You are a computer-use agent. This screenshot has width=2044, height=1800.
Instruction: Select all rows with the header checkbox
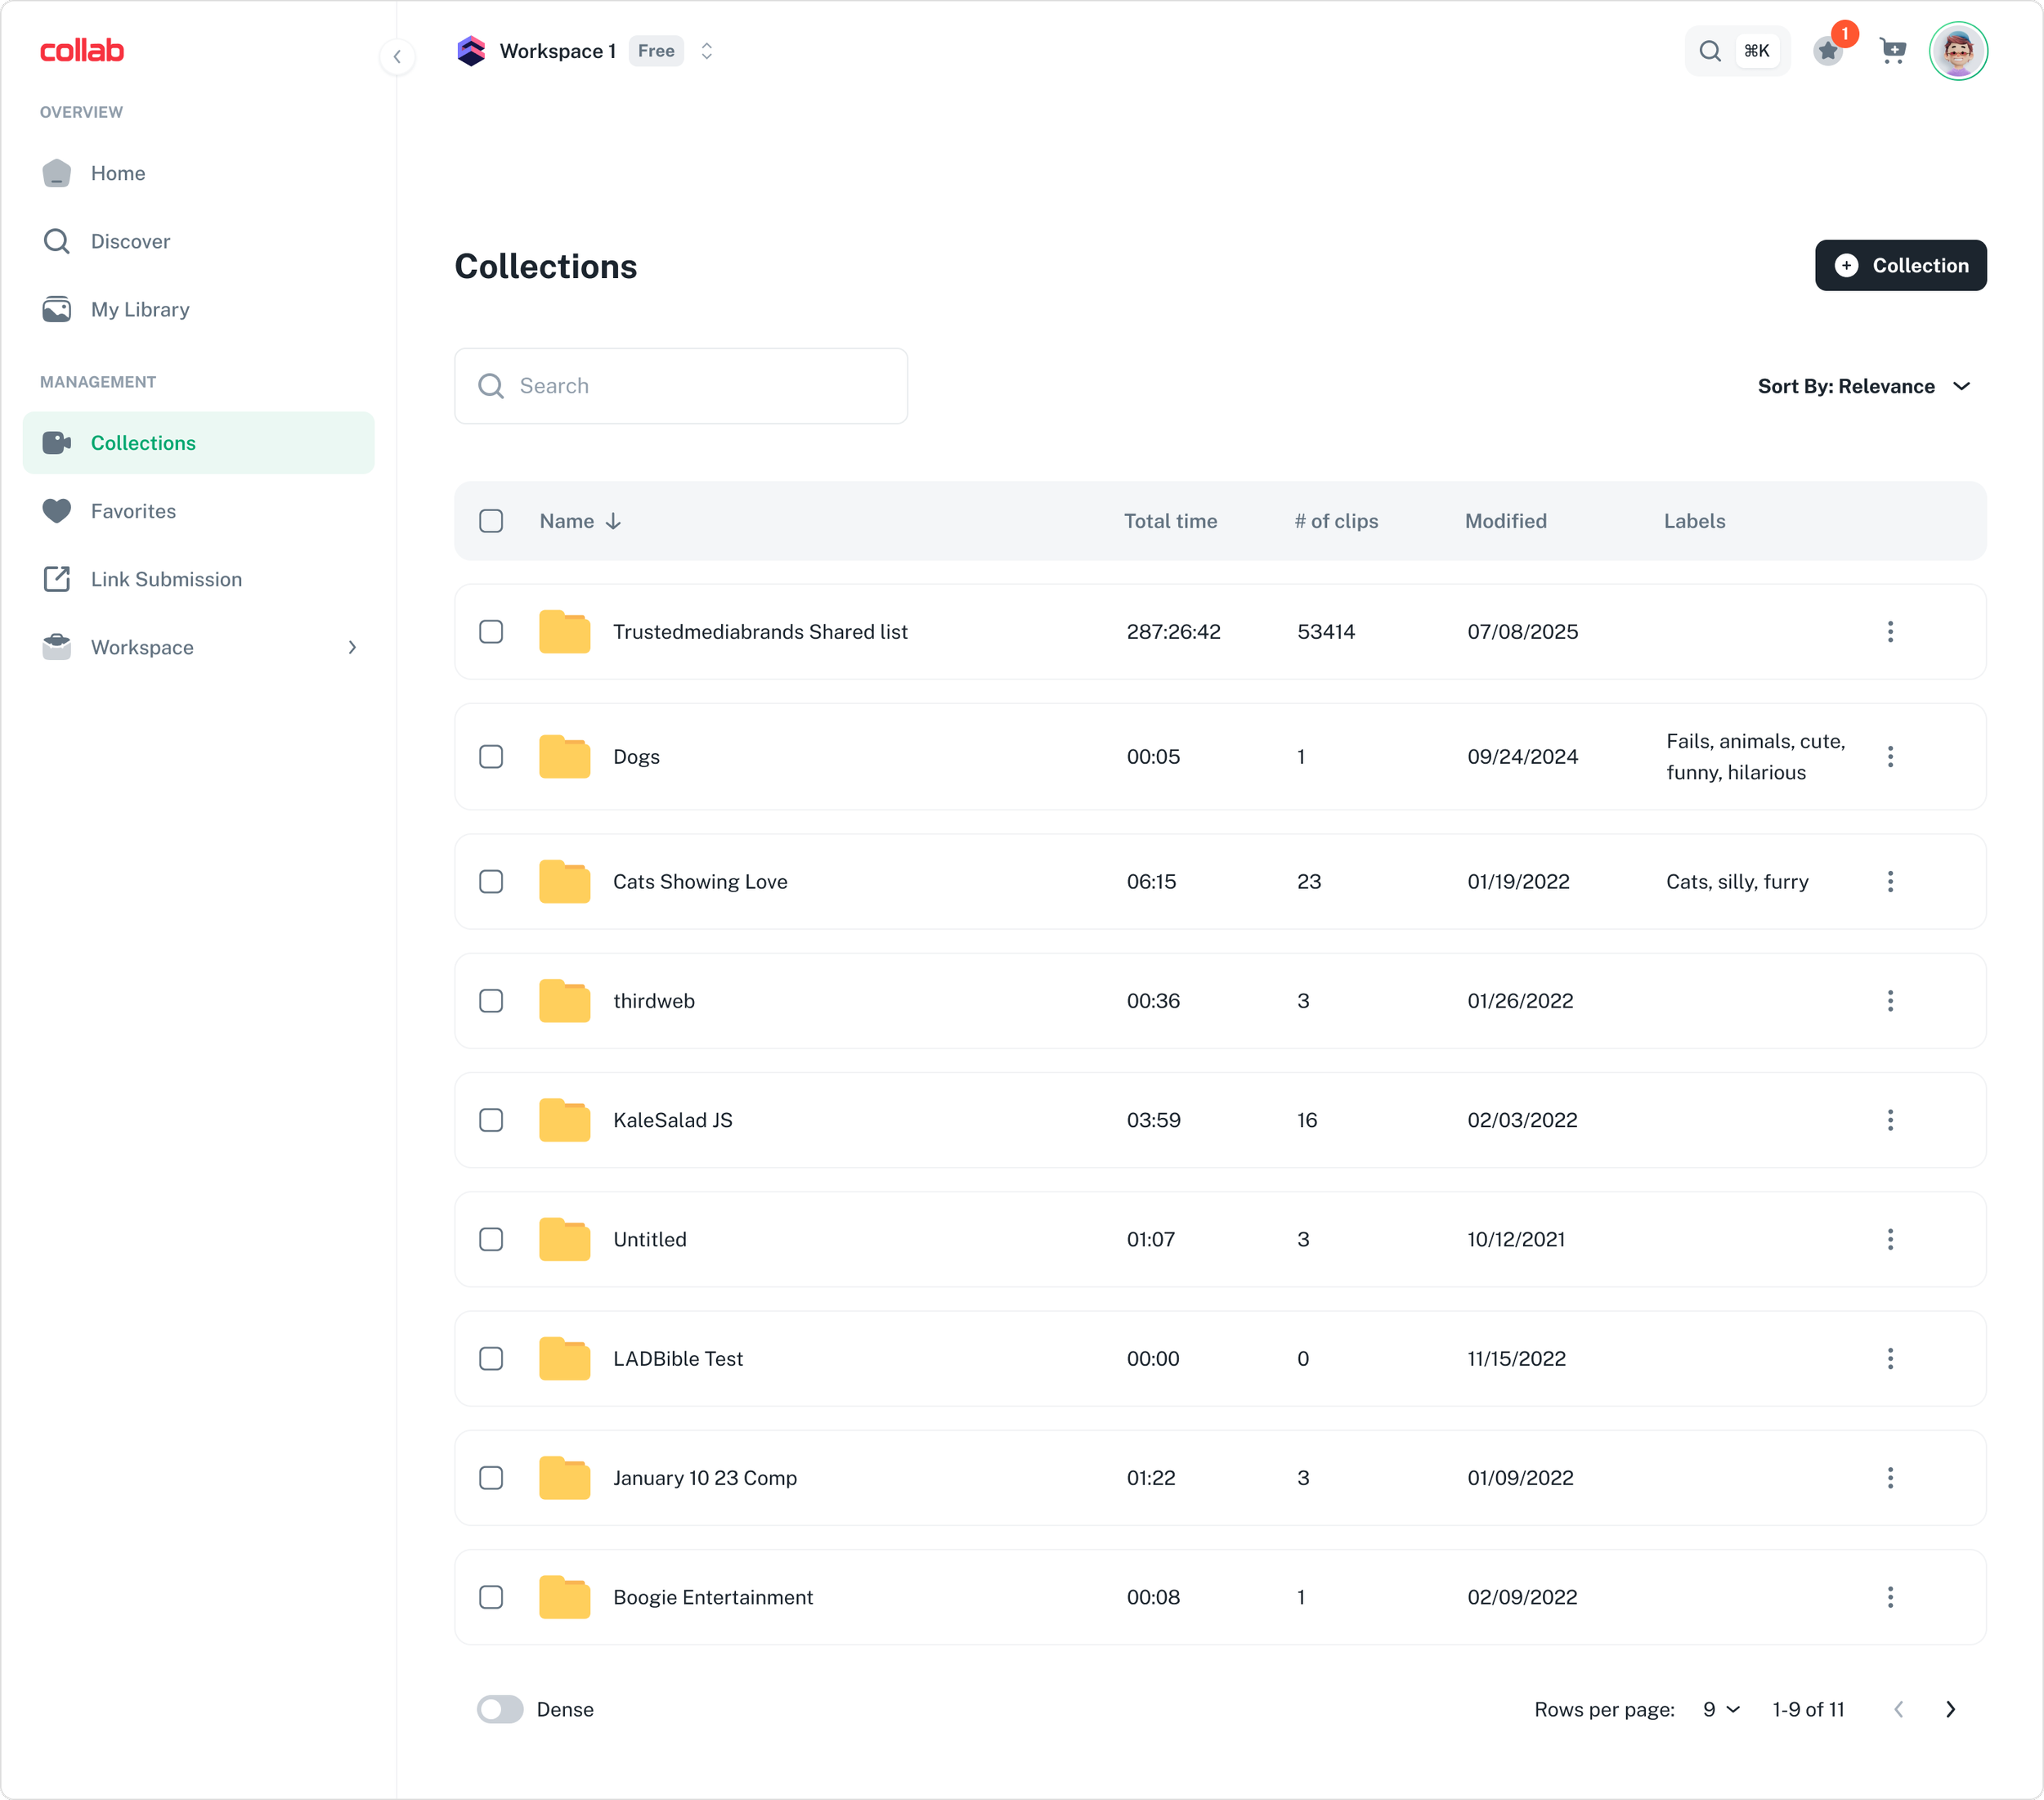tap(491, 521)
